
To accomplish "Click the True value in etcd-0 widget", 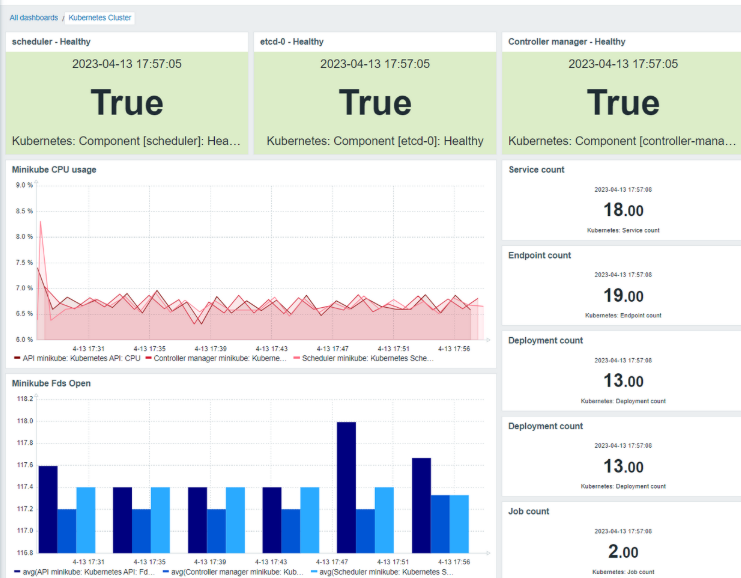I will [x=375, y=103].
